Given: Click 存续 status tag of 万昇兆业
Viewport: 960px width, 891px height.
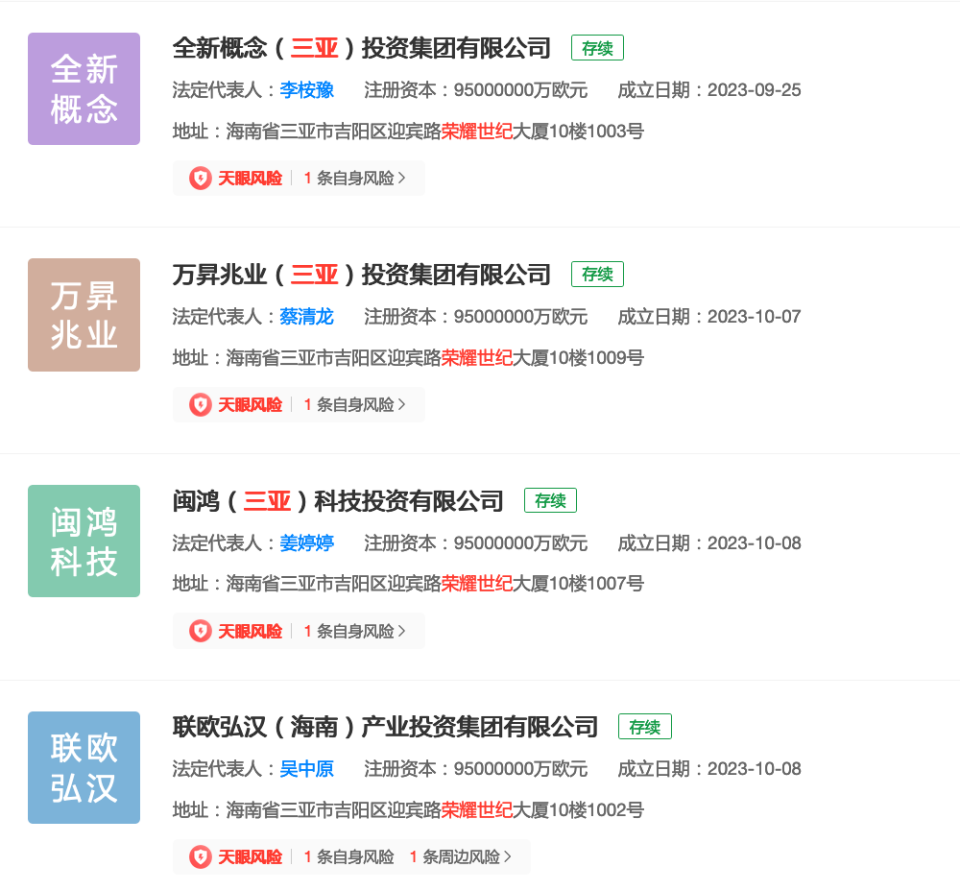Looking at the screenshot, I should pyautogui.click(x=598, y=274).
